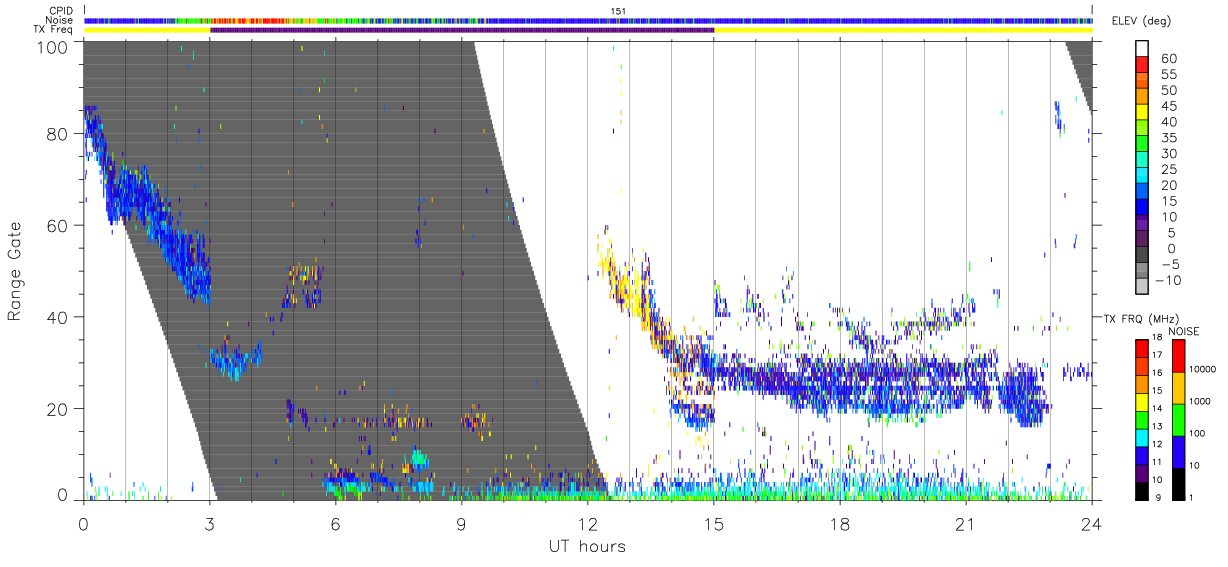Click the 'TX Freq' strip label

55,31
